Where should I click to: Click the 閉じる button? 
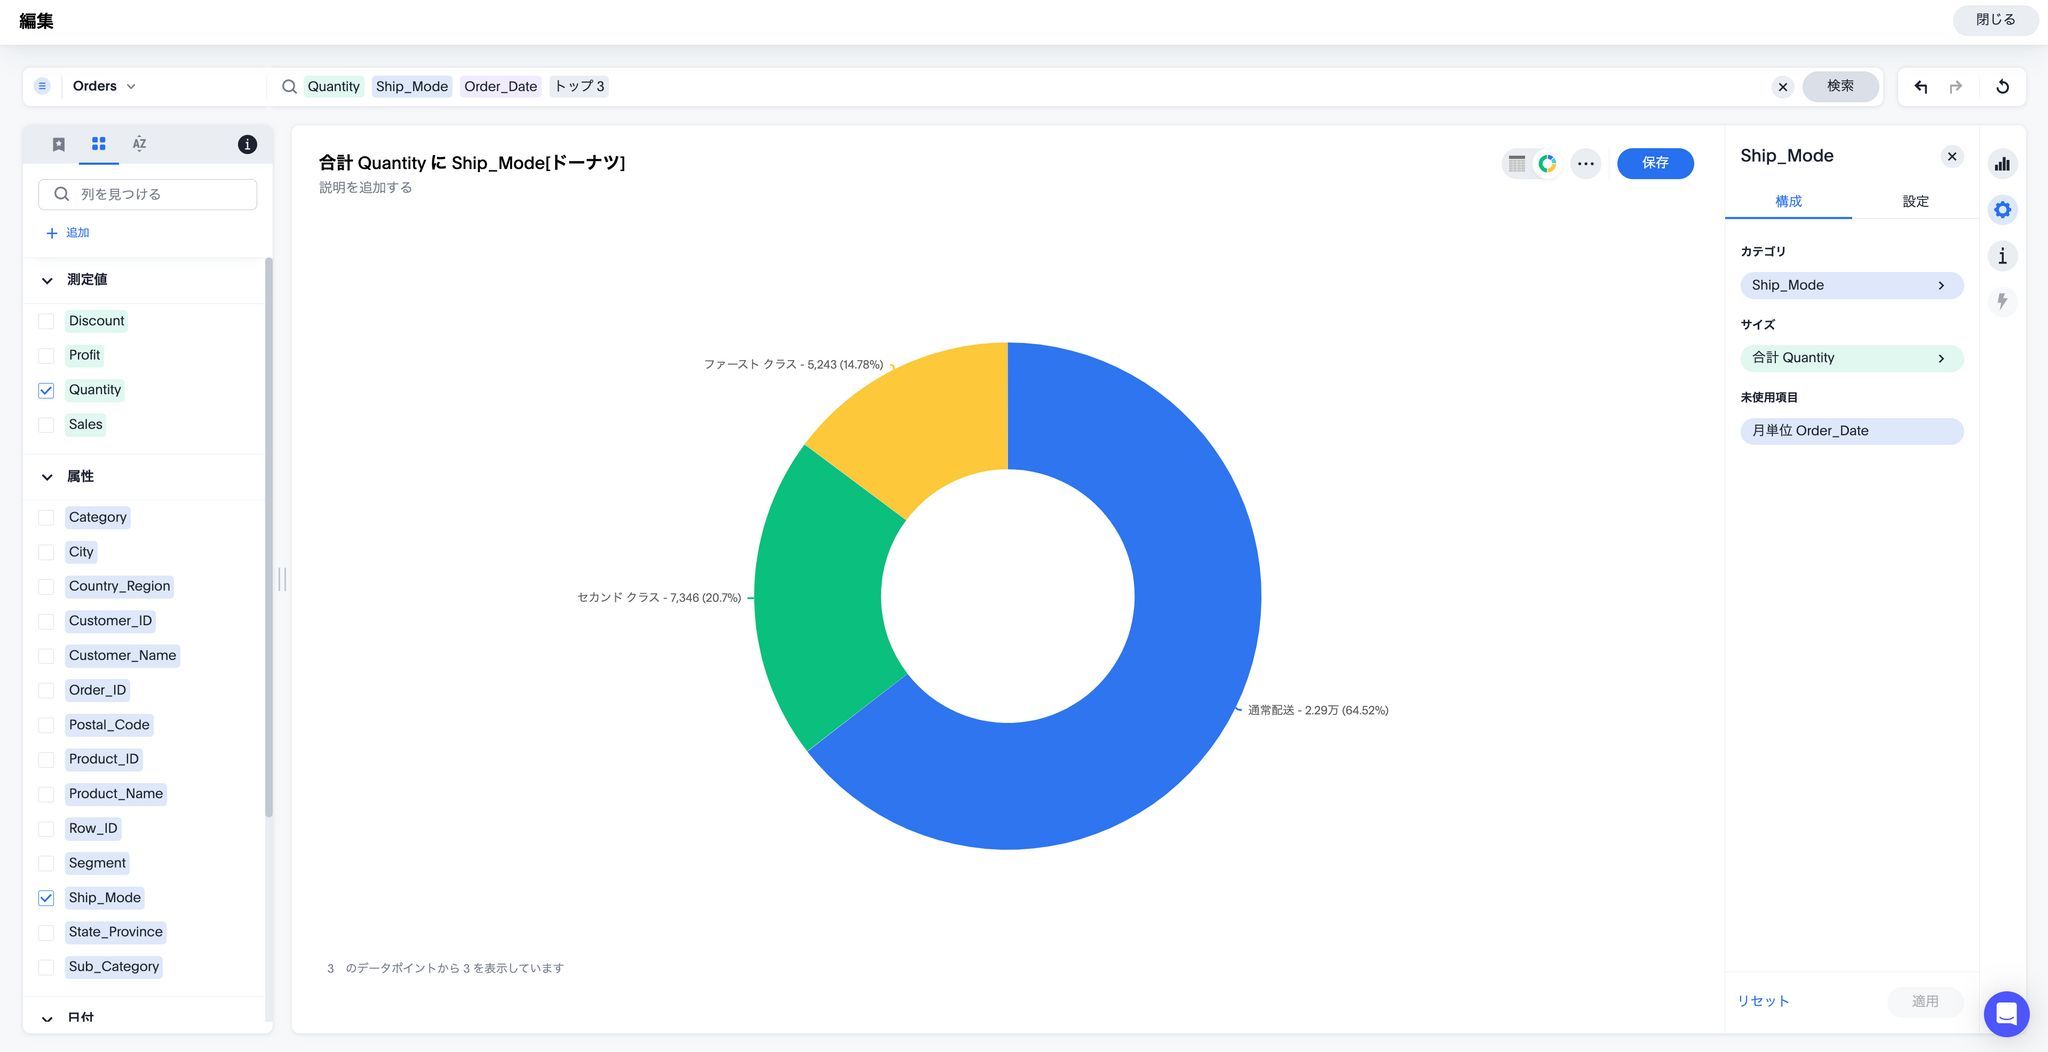pos(1995,20)
